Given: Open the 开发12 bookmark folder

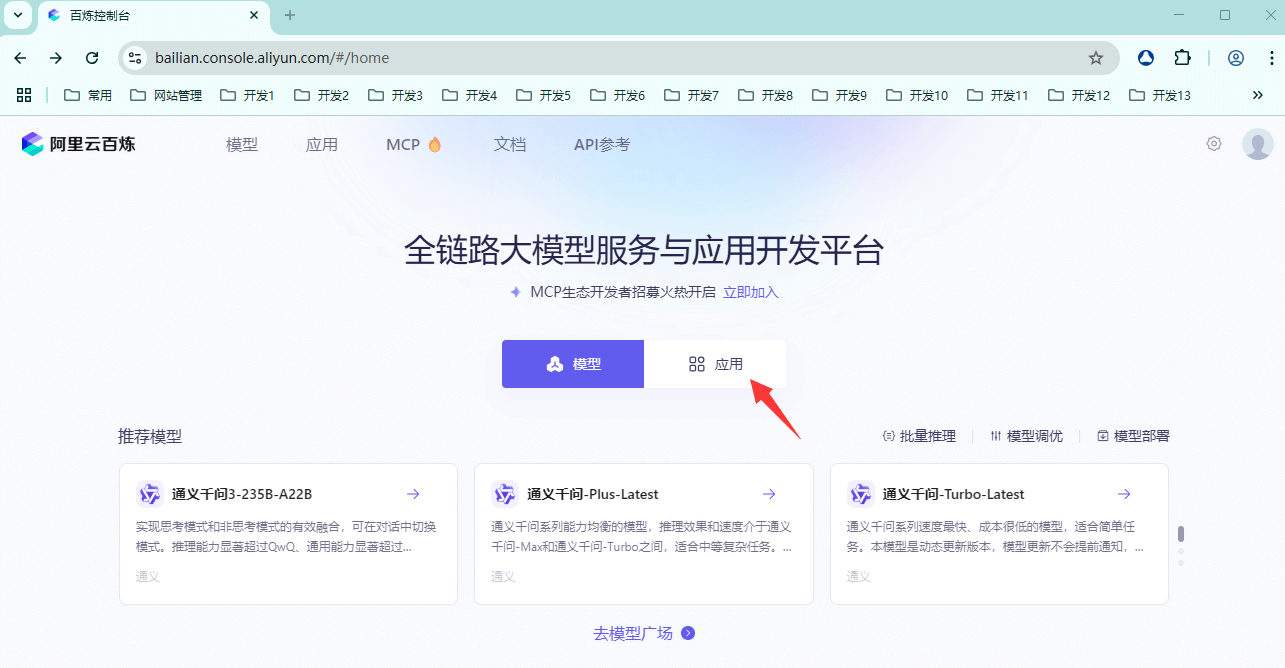Looking at the screenshot, I should [x=1079, y=95].
